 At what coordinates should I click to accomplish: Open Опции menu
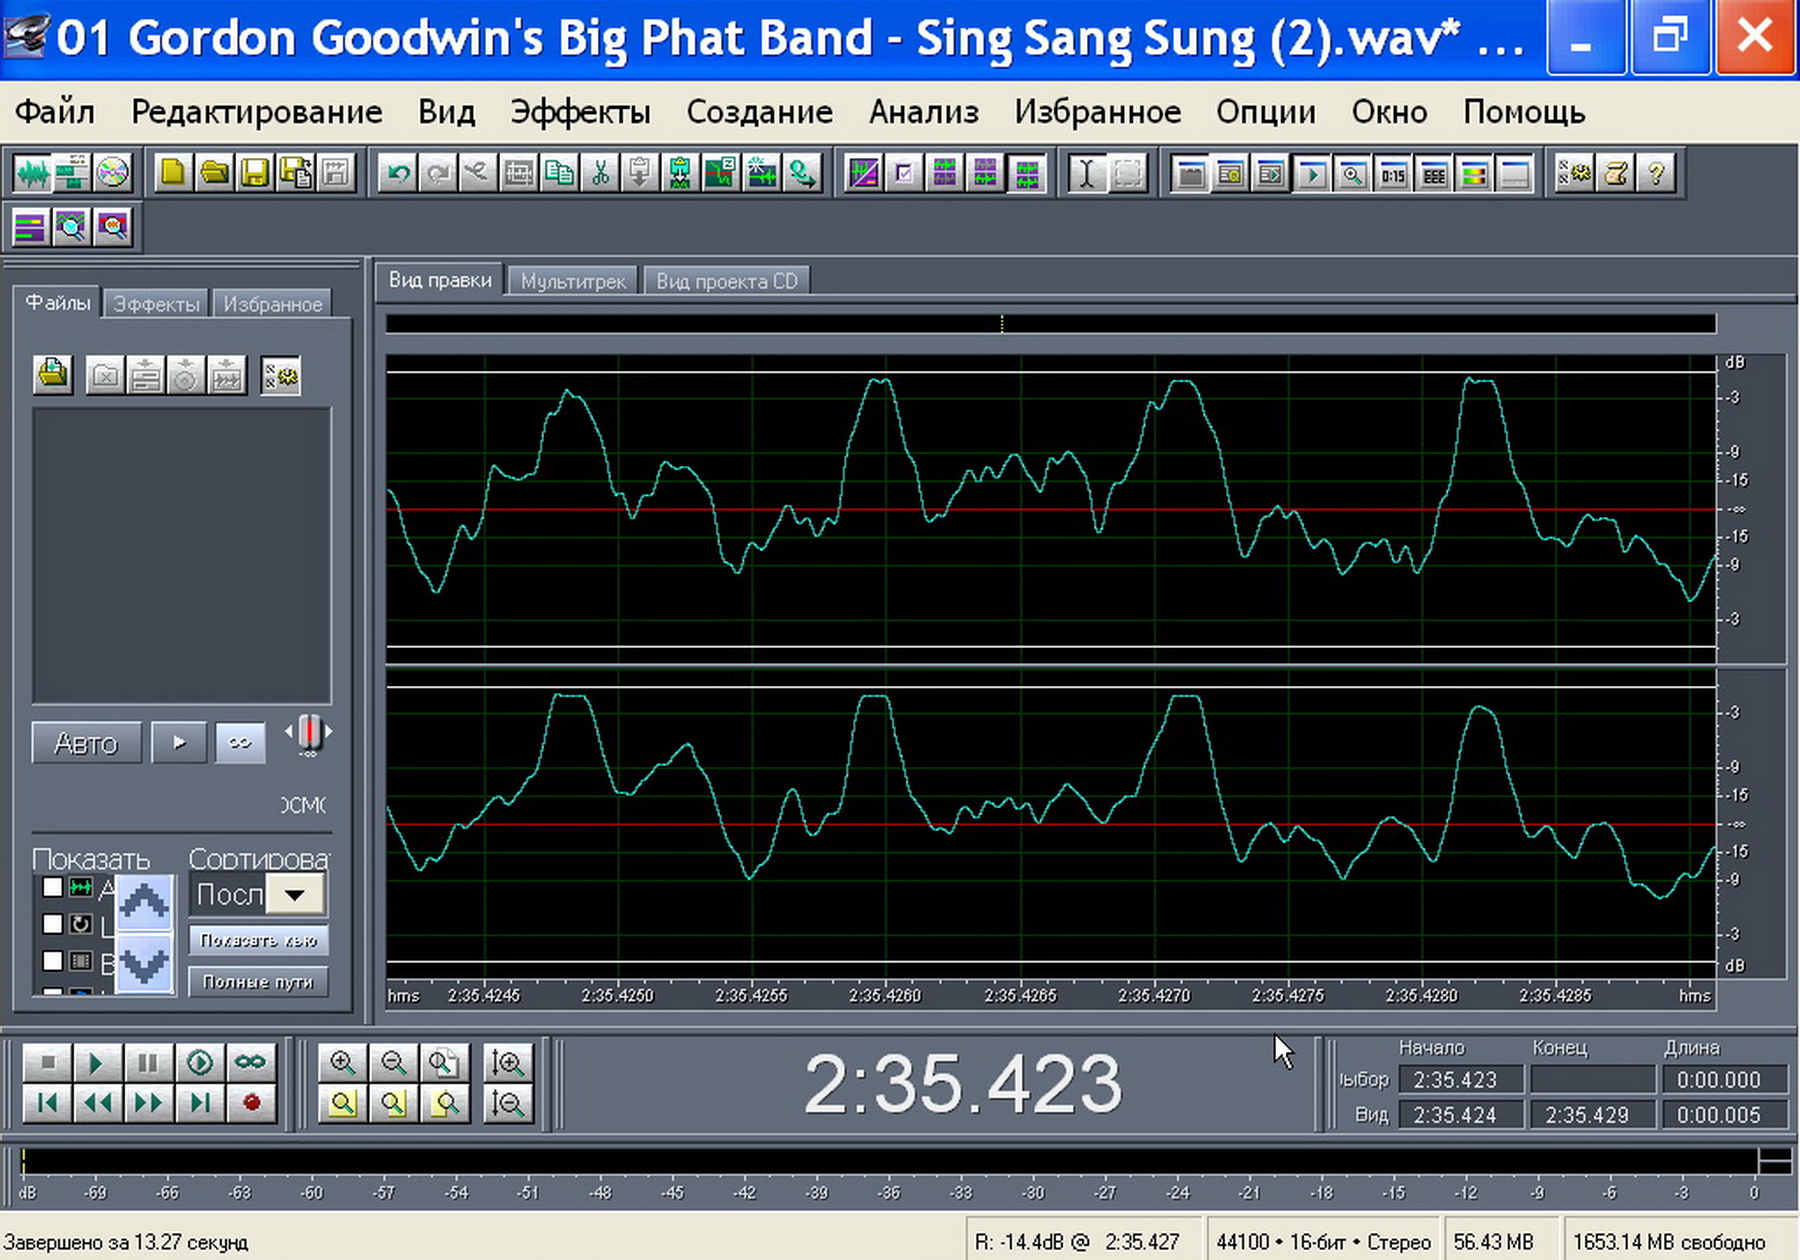[1265, 112]
